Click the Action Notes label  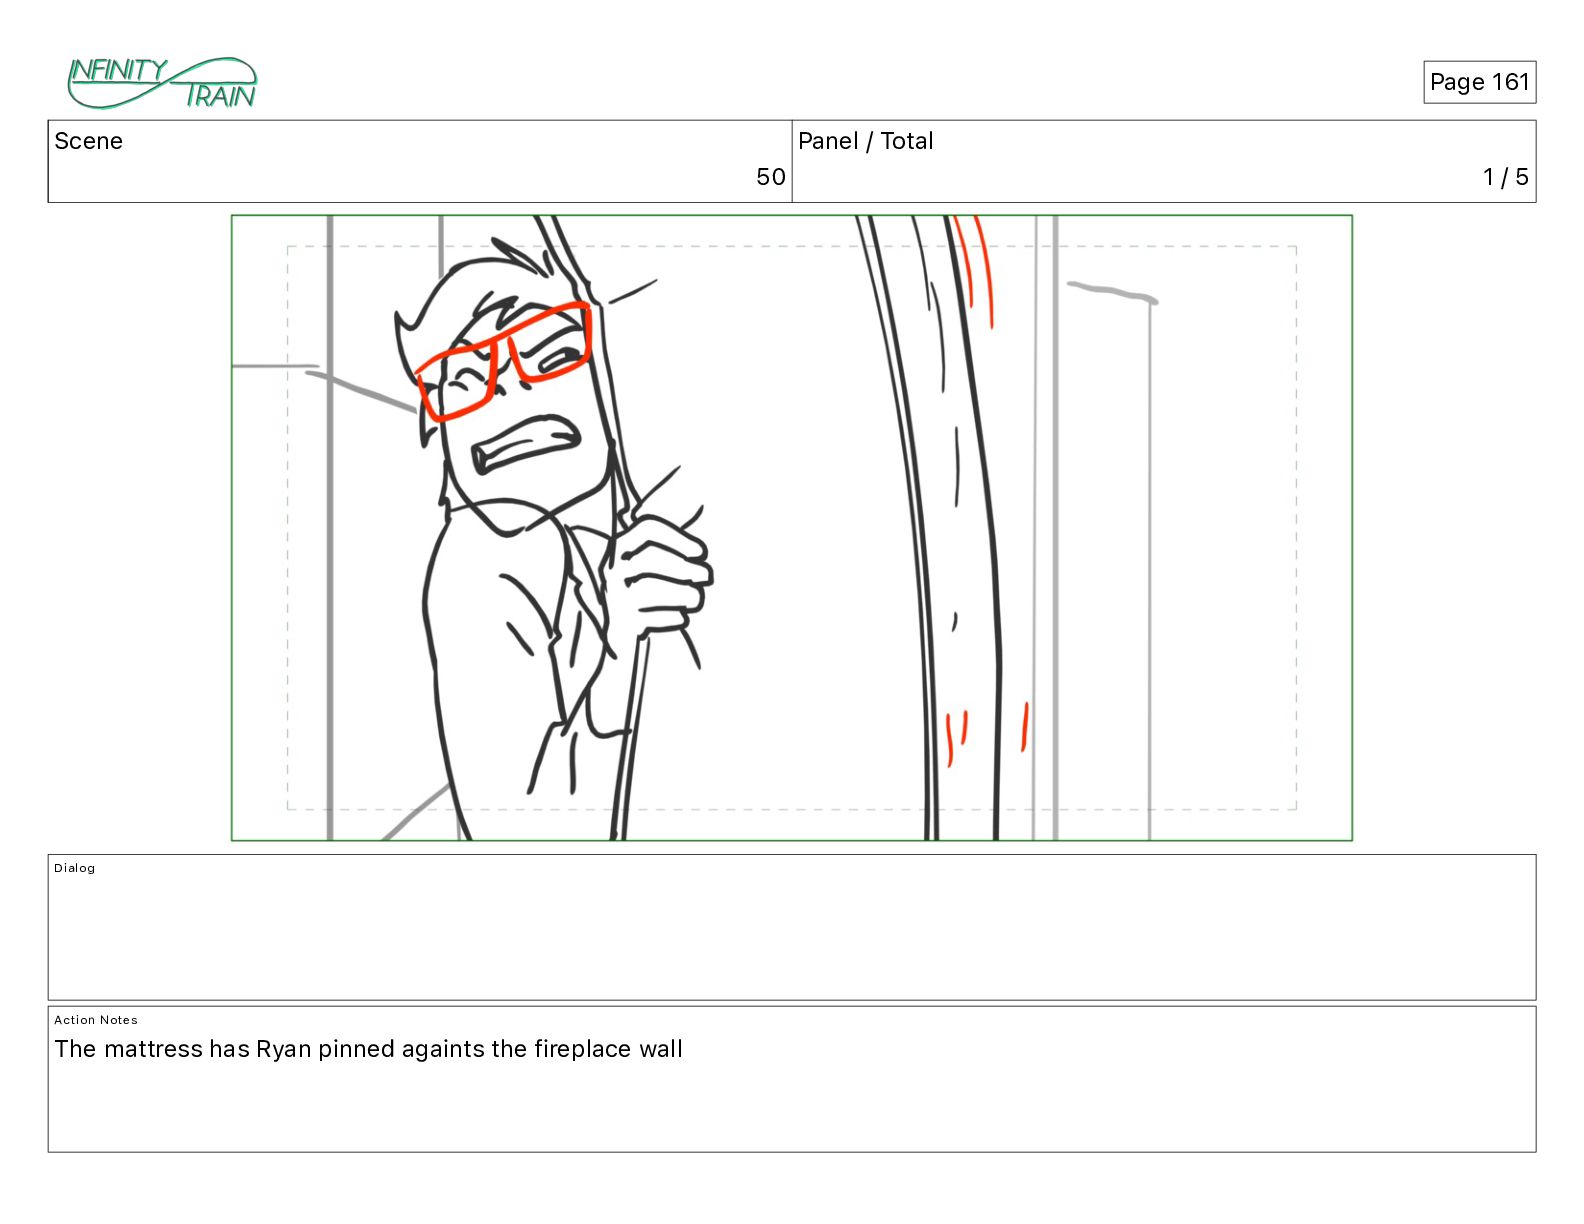pyautogui.click(x=96, y=1020)
